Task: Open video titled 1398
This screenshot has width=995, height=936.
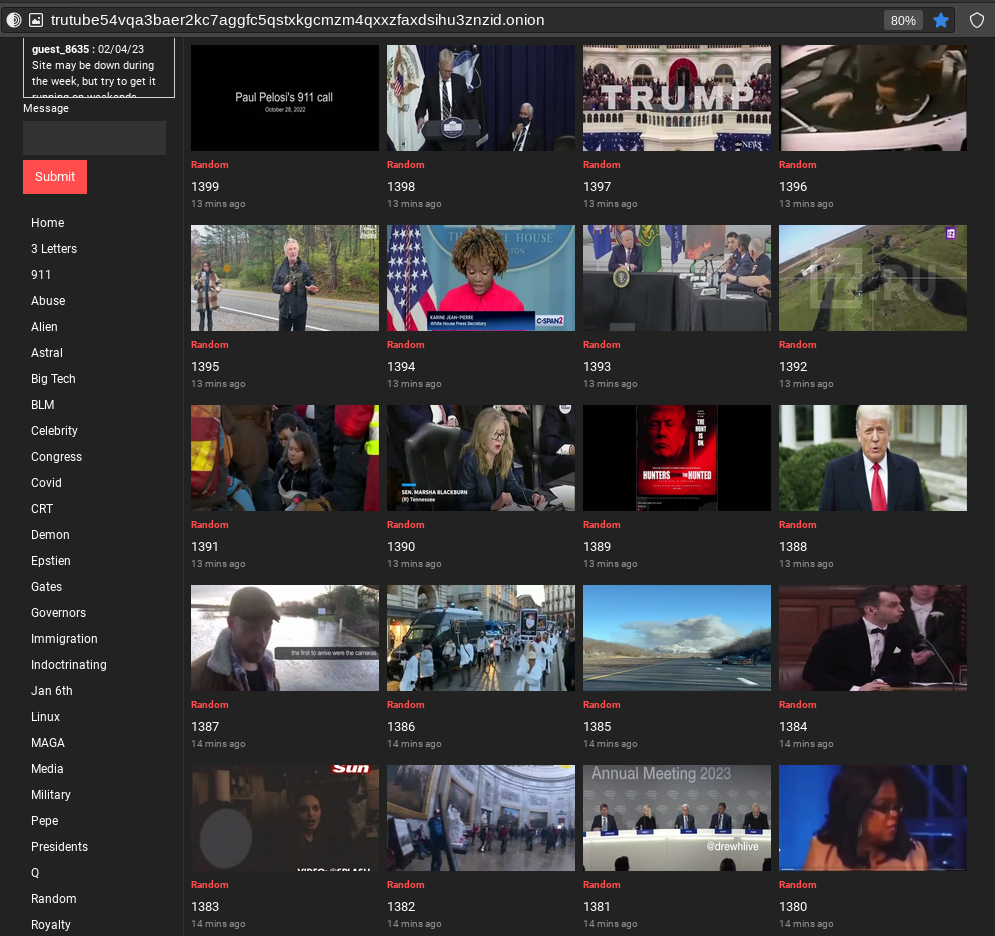Action: [401, 187]
